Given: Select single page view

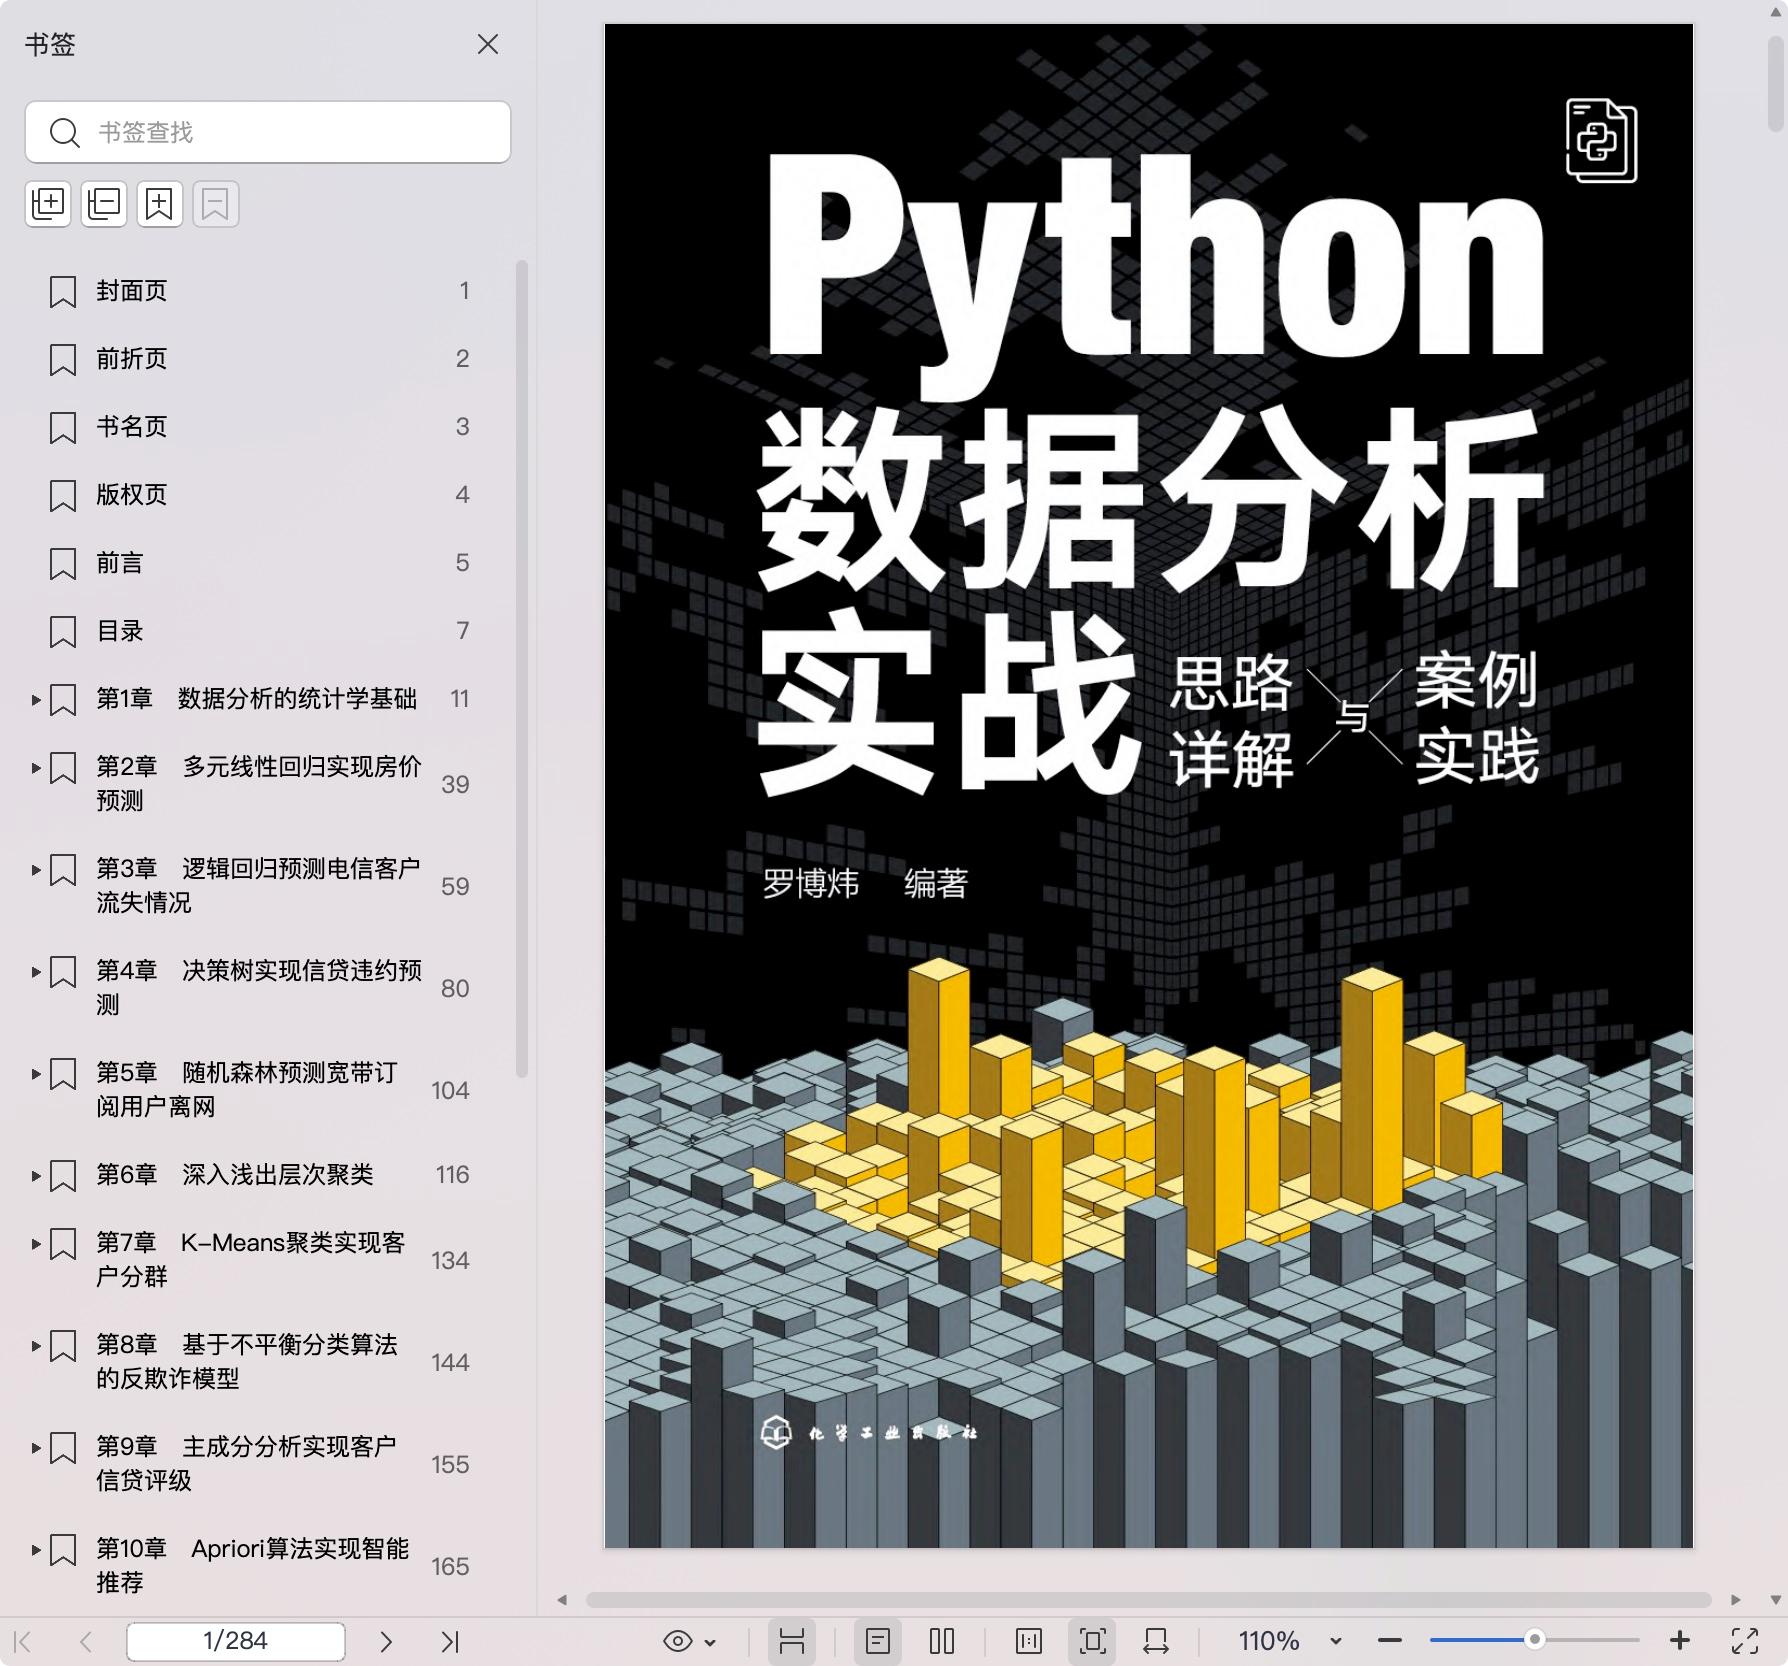Looking at the screenshot, I should point(878,1641).
